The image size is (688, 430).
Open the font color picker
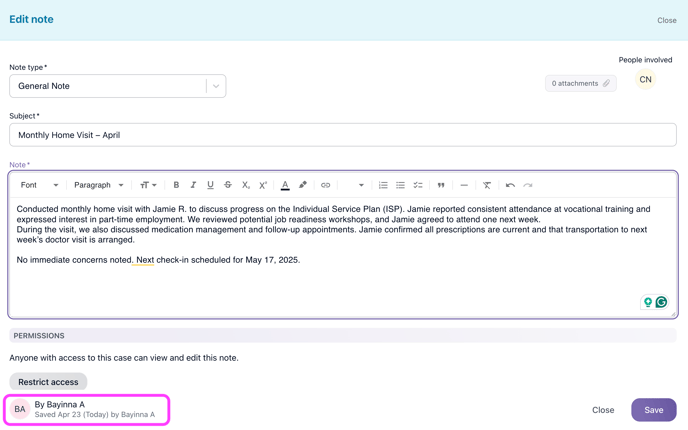[285, 185]
